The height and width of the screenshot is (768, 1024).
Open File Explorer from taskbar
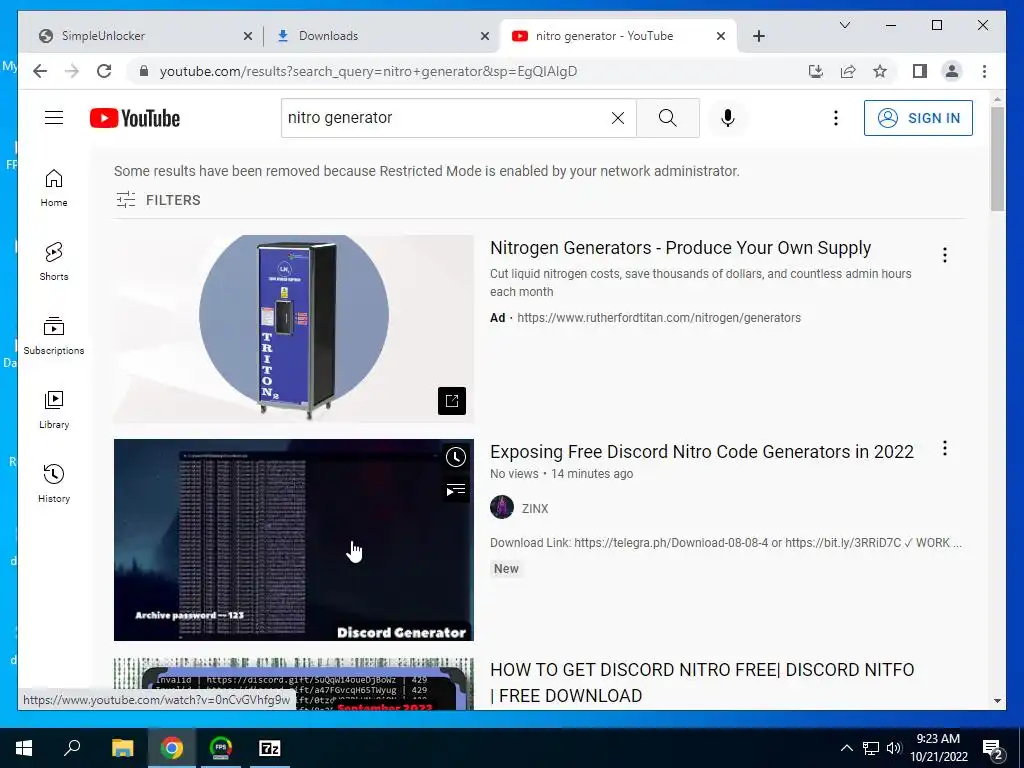pos(122,748)
